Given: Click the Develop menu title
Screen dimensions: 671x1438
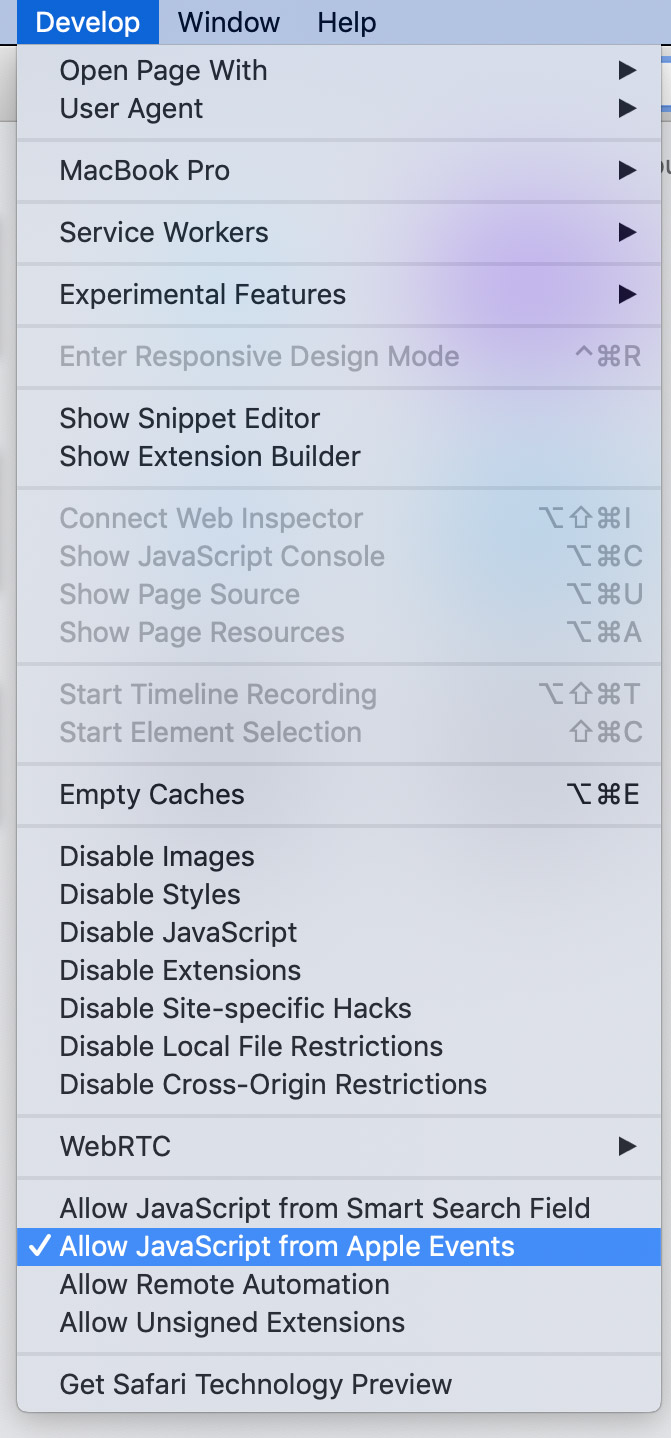Looking at the screenshot, I should click(x=88, y=21).
